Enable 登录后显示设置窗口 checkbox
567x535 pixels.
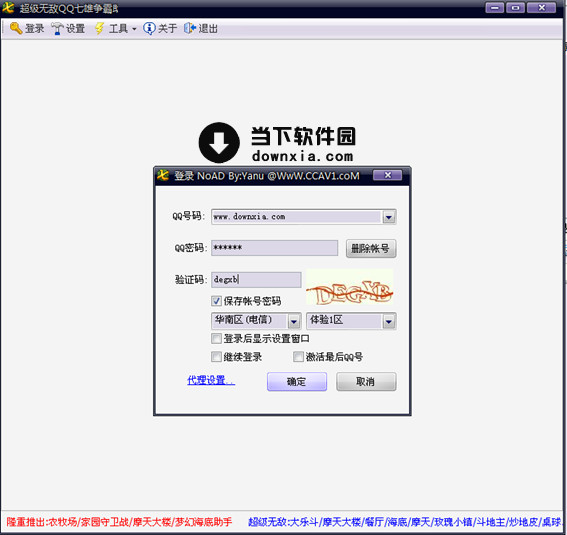pos(216,339)
